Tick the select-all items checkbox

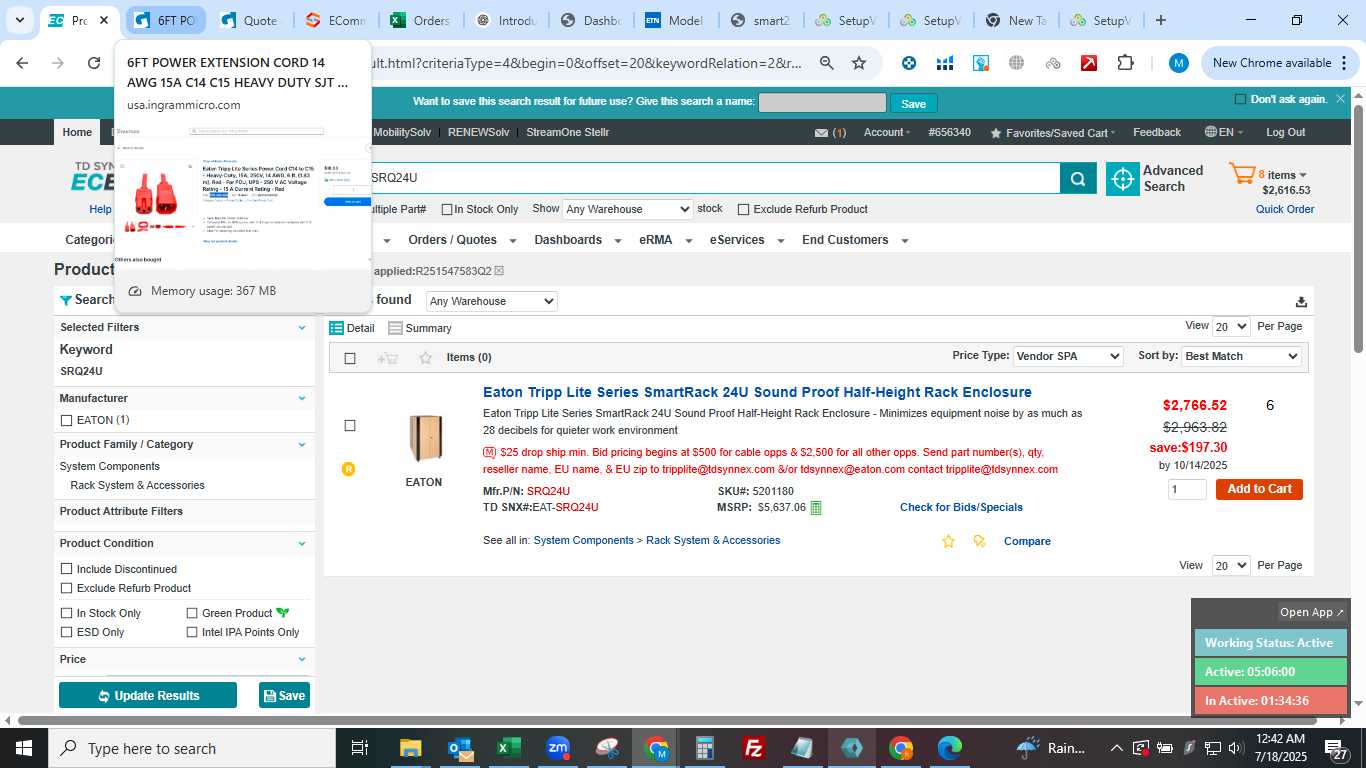point(350,358)
